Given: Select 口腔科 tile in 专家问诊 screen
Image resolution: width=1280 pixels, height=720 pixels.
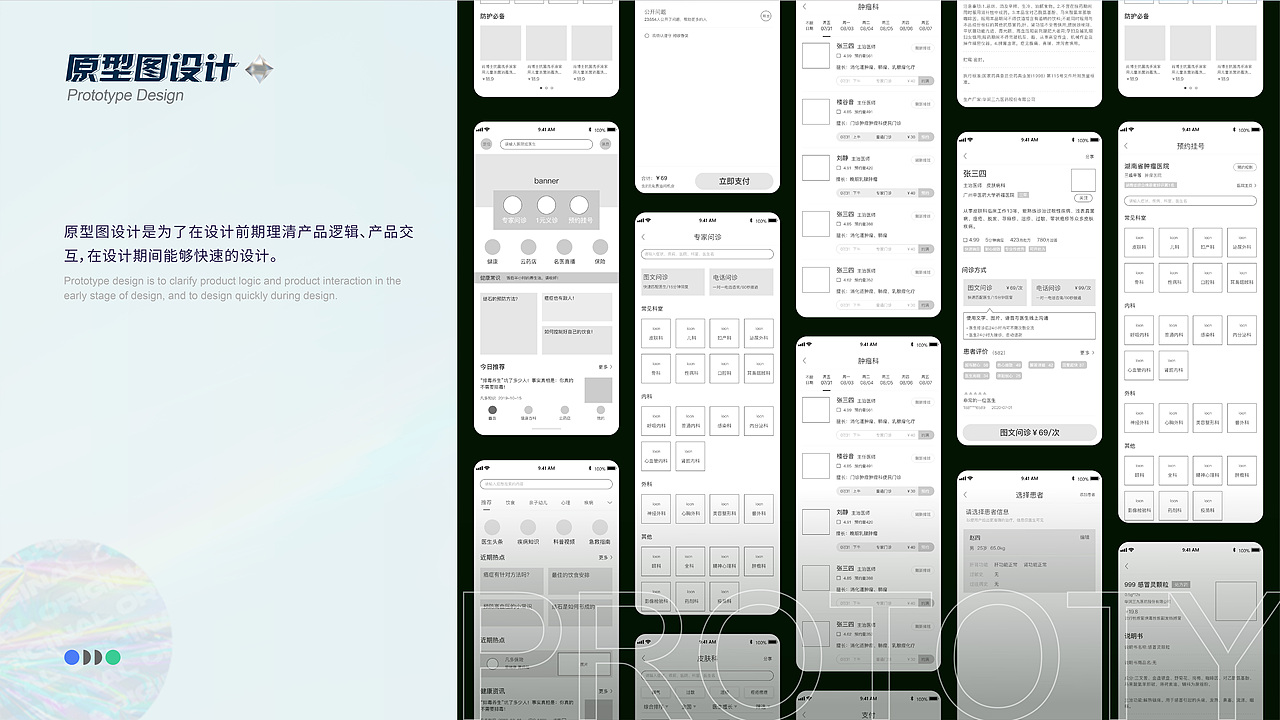Looking at the screenshot, I should coord(724,367).
